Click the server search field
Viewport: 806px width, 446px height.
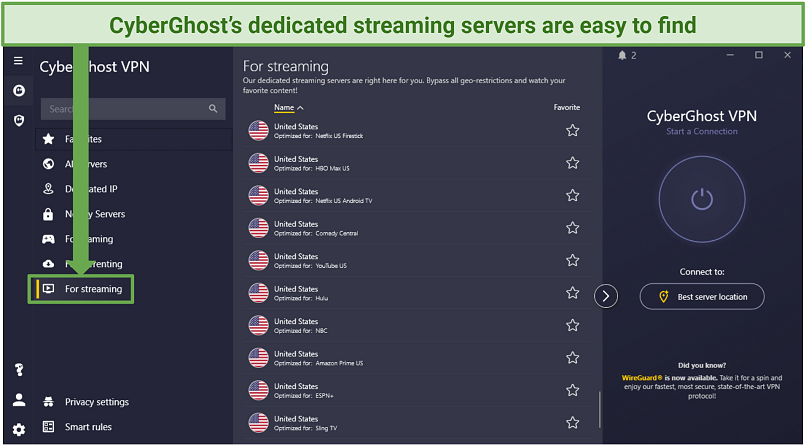point(133,108)
